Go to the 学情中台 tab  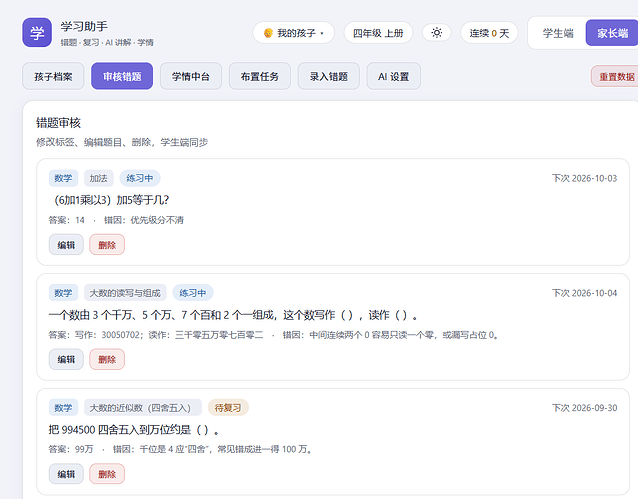point(191,76)
